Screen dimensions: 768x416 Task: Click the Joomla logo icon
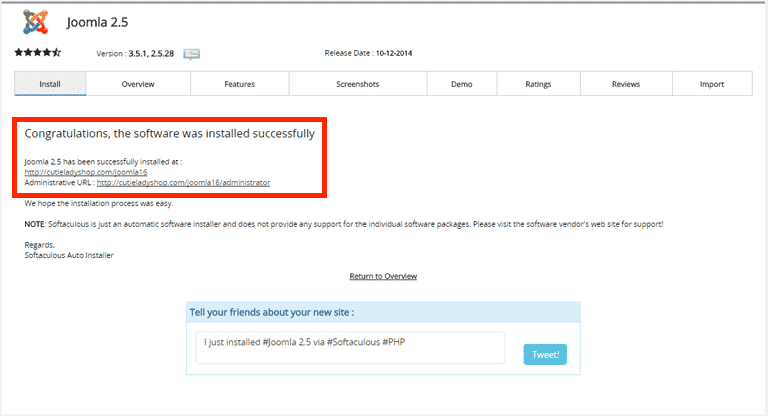click(36, 22)
